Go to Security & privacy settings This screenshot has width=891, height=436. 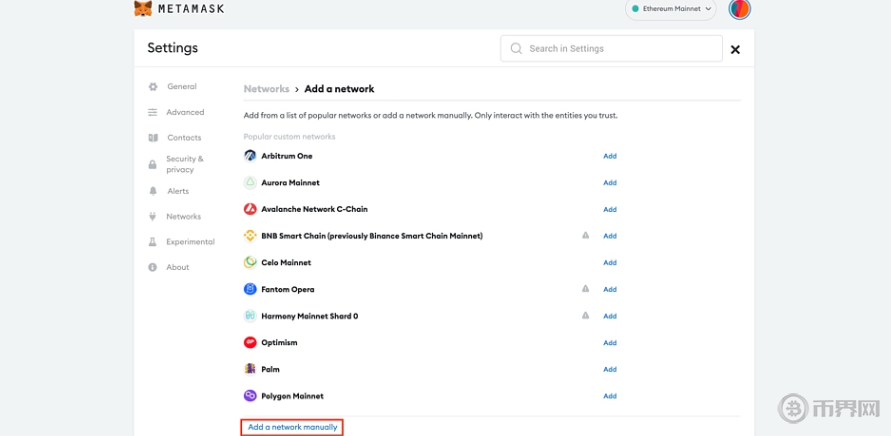[184, 164]
